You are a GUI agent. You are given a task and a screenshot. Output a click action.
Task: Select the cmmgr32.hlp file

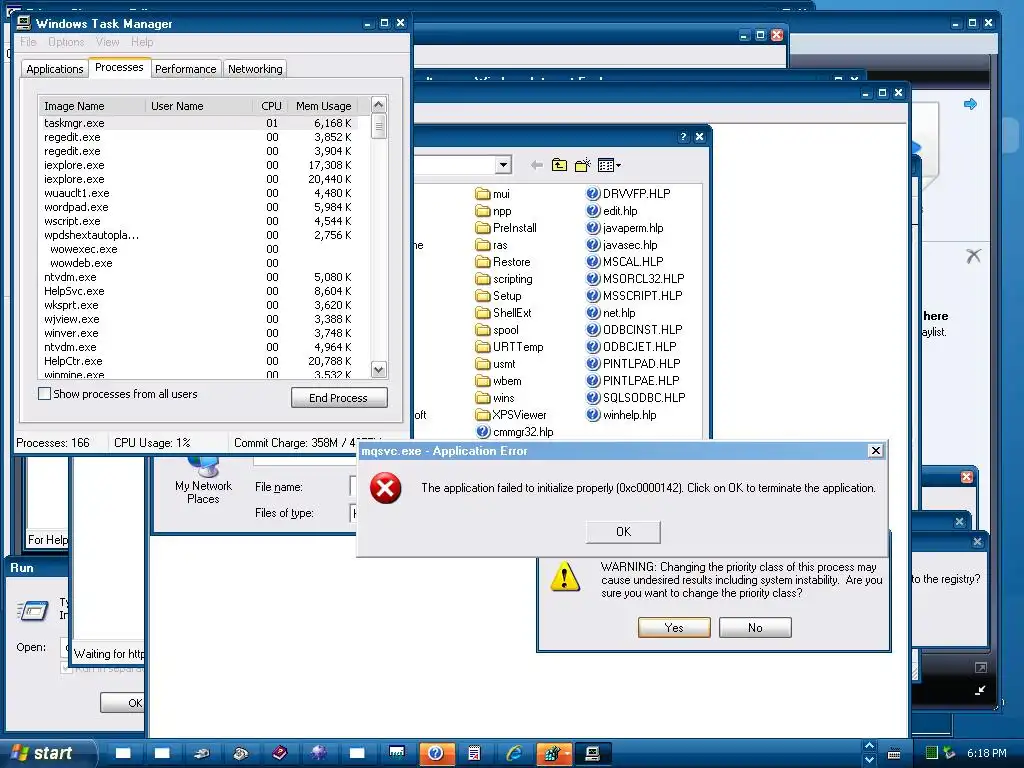[x=515, y=432]
